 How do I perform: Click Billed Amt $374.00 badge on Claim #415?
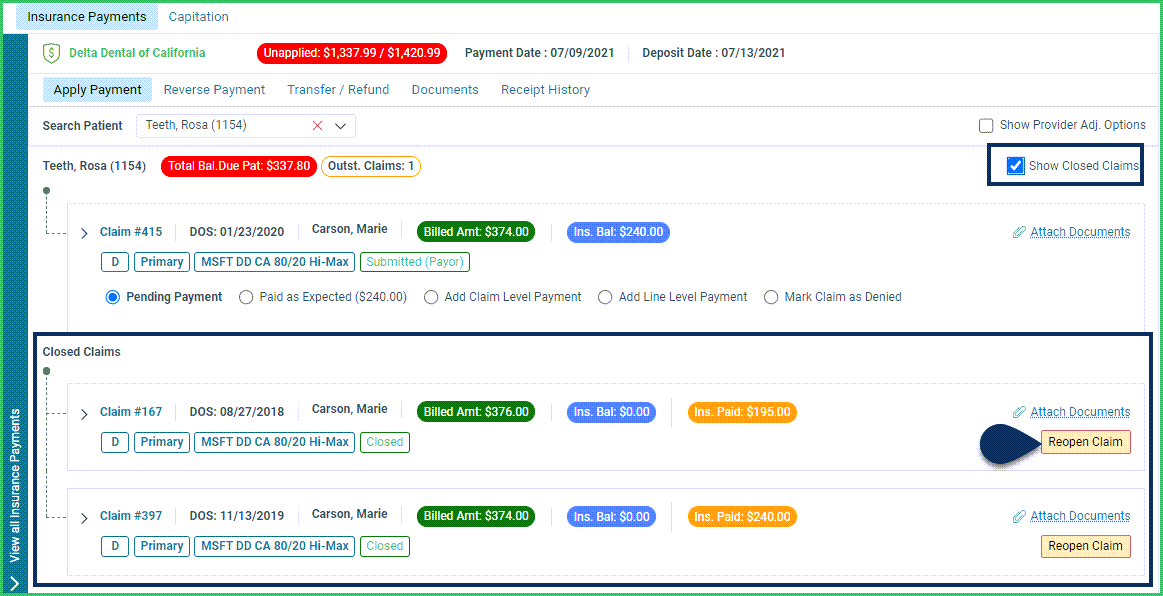pyautogui.click(x=476, y=232)
